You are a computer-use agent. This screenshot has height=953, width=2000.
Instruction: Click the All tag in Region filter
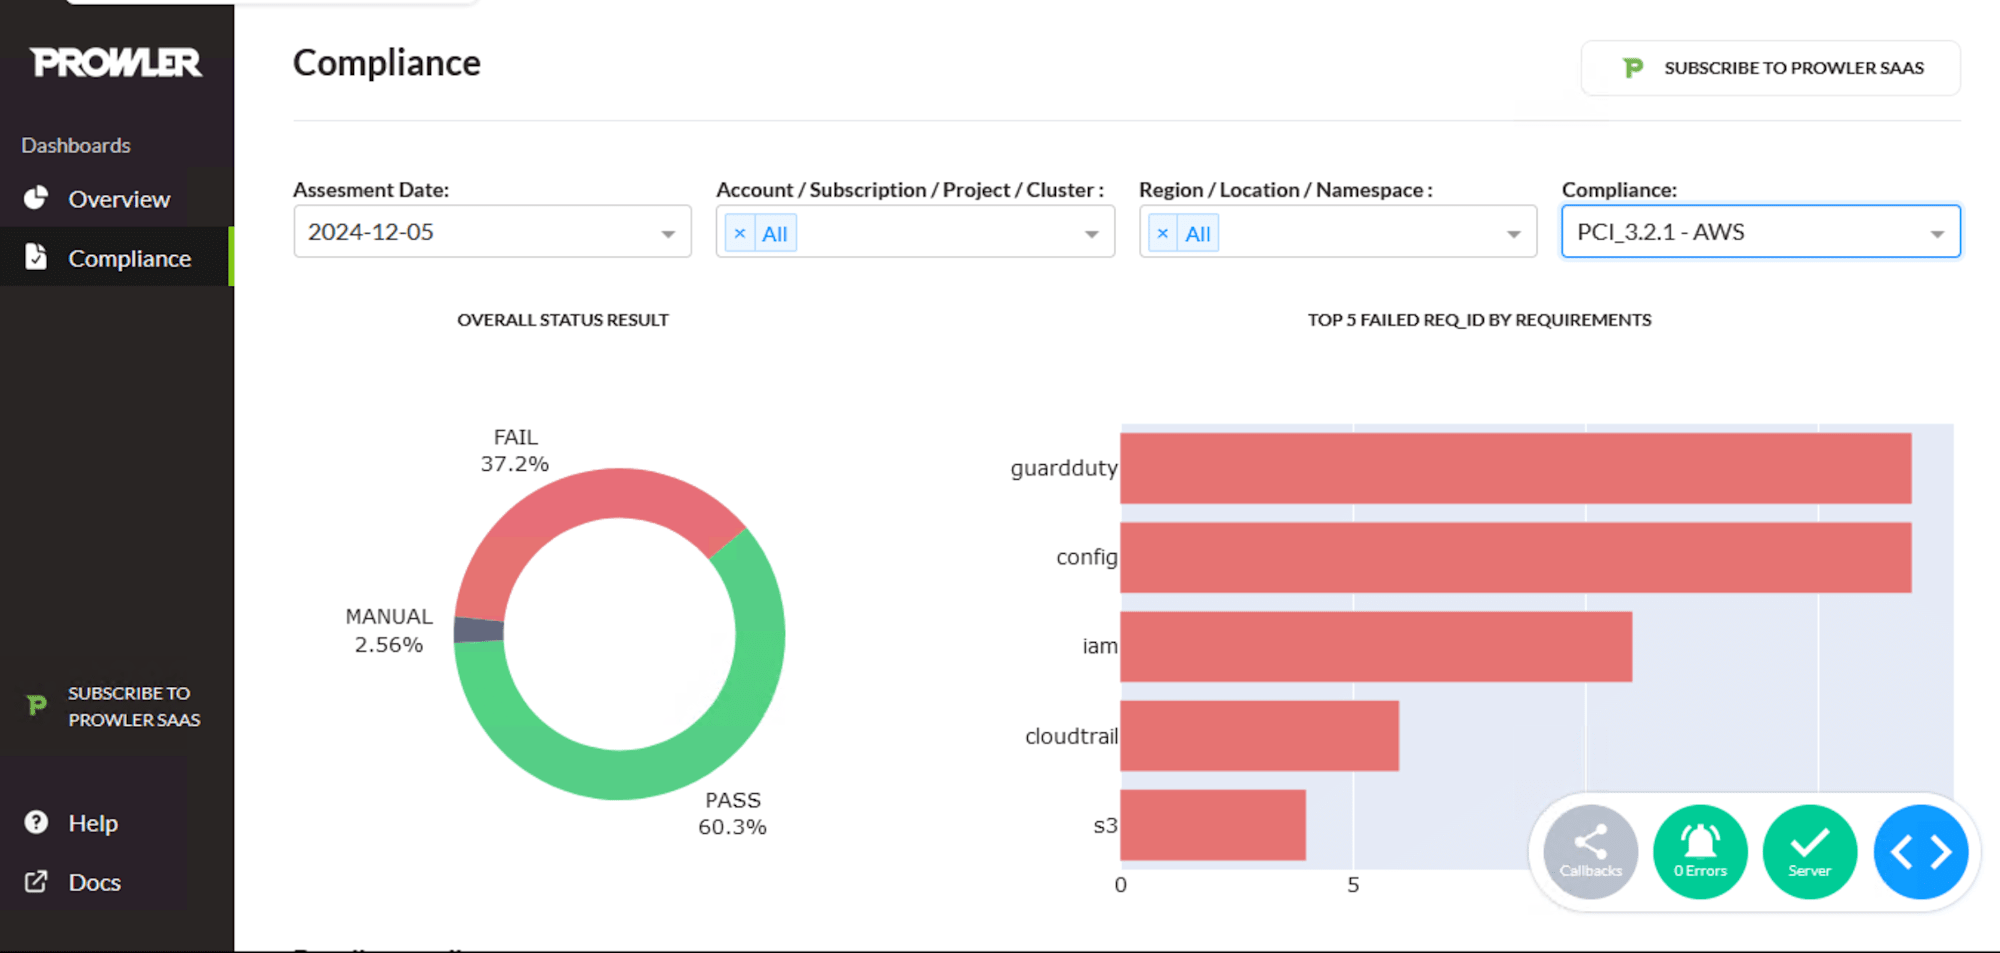pos(1198,233)
